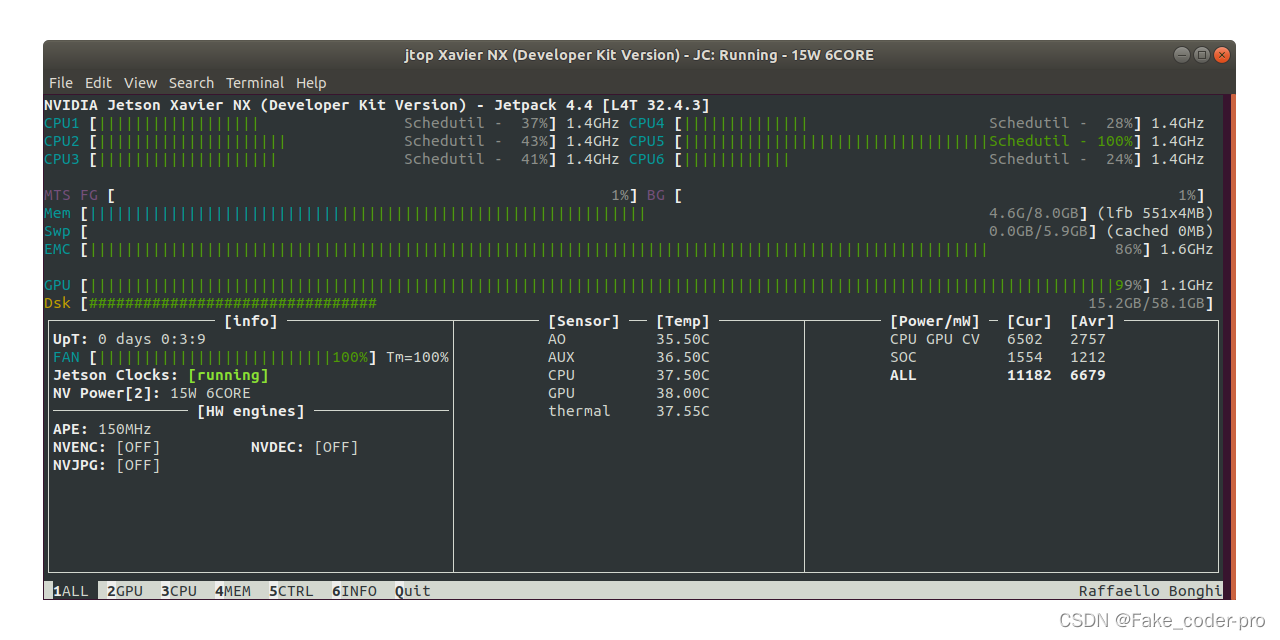Click the MTS FG label

pos(72,195)
